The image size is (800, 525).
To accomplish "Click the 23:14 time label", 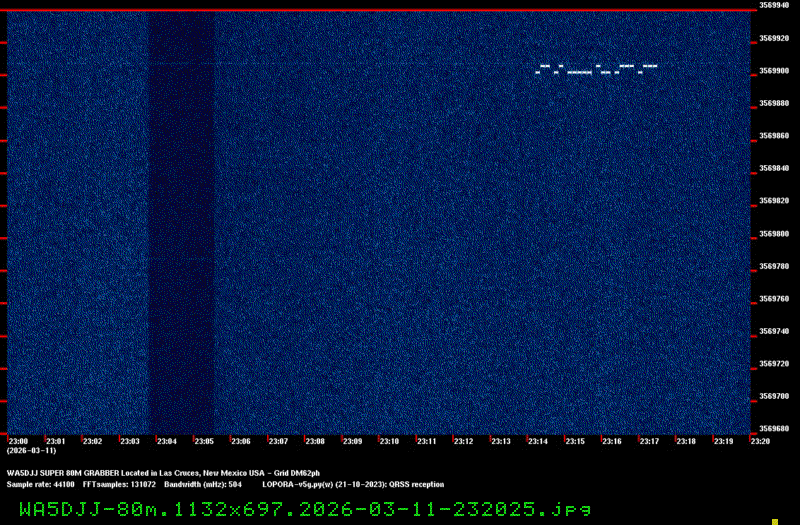I will [x=538, y=441].
